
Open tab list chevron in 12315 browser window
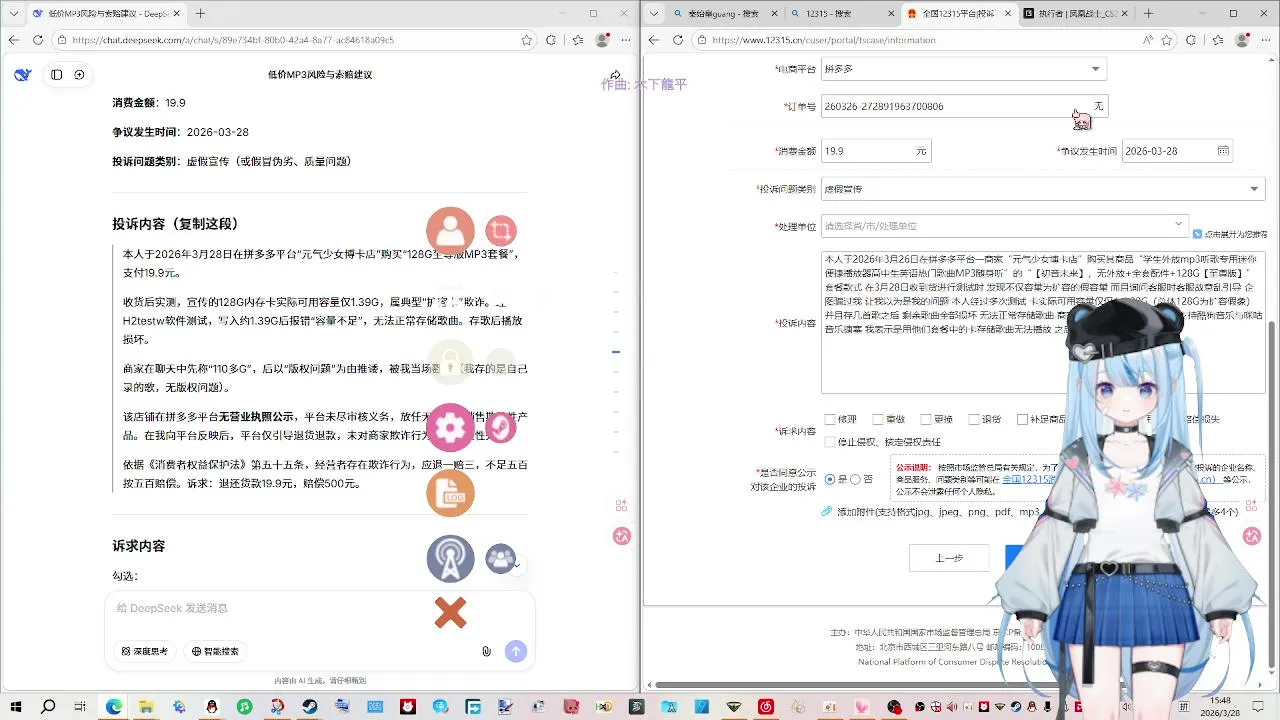coord(654,13)
